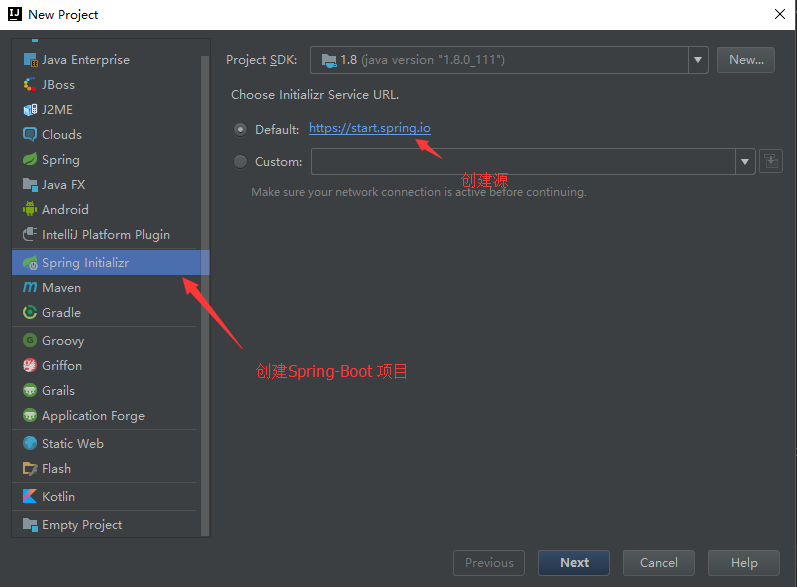Click the Maven 'm' icon

click(x=30, y=287)
